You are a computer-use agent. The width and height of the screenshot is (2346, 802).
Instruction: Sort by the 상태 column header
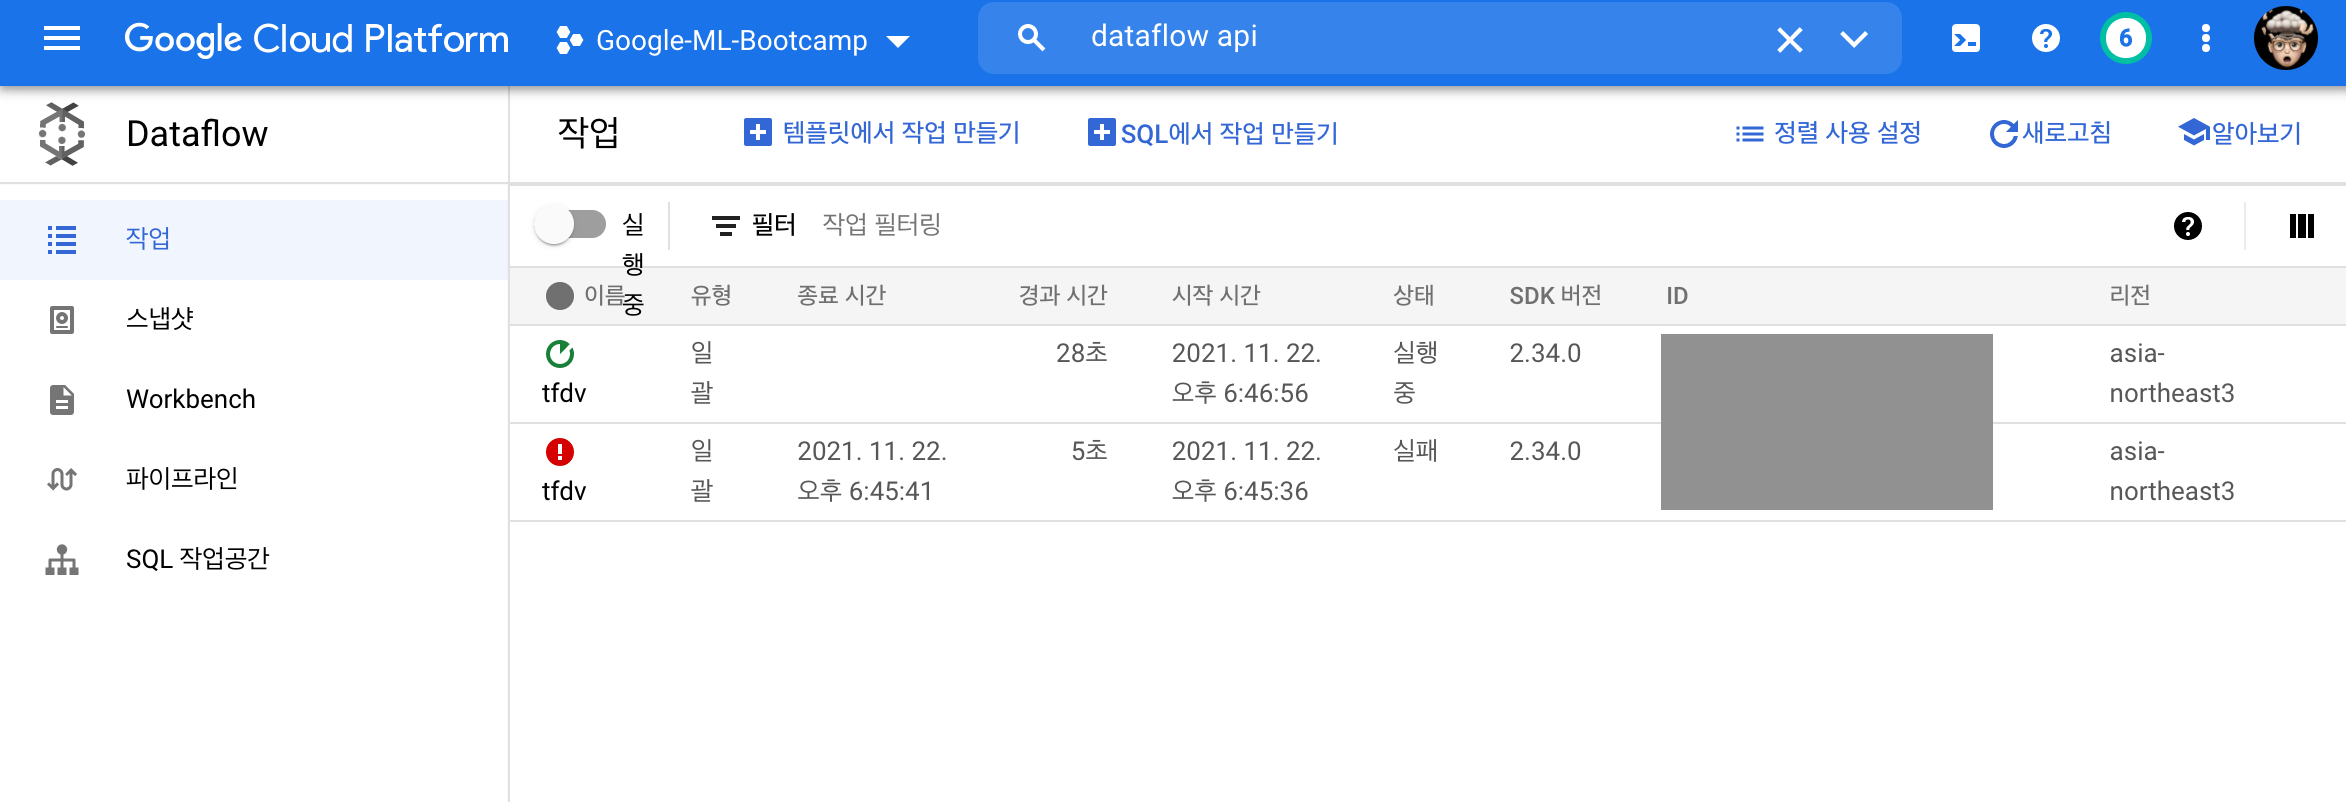(1414, 295)
